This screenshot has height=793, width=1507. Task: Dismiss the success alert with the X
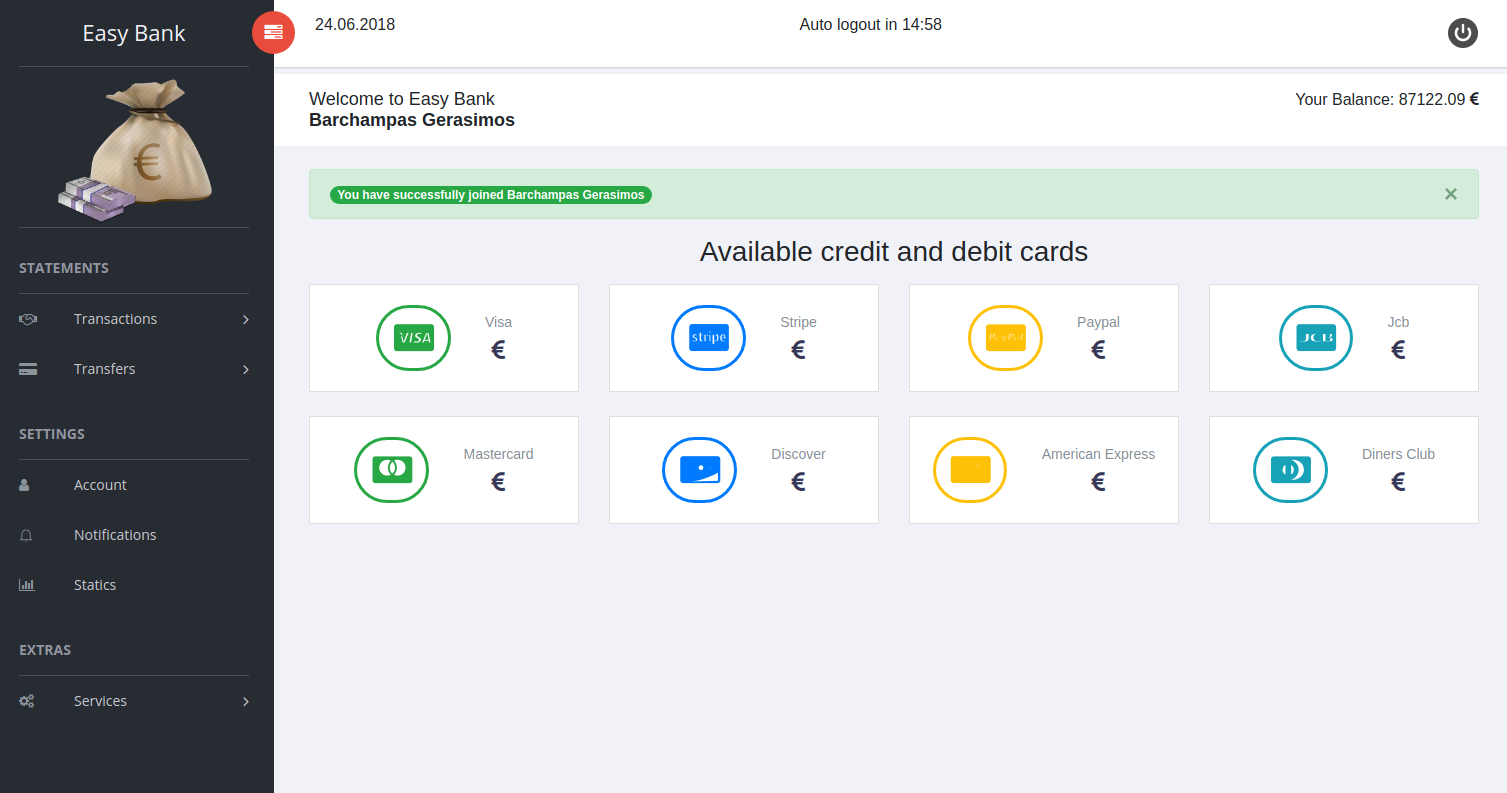(x=1451, y=194)
